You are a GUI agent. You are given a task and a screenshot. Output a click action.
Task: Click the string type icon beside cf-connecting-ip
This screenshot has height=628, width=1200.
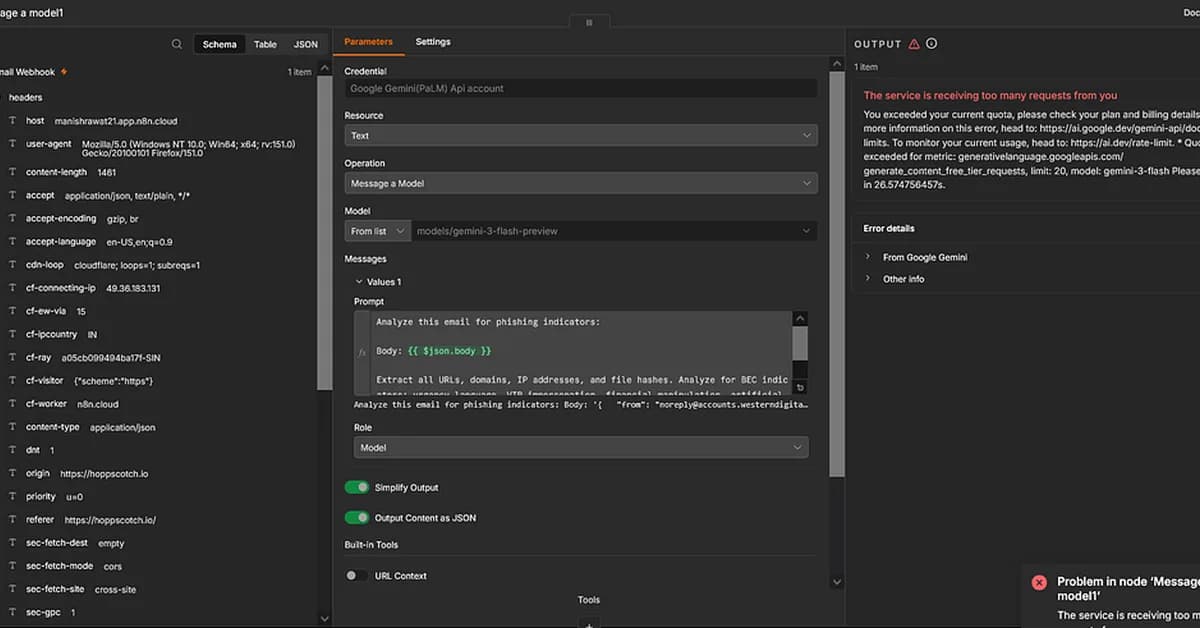(12, 288)
